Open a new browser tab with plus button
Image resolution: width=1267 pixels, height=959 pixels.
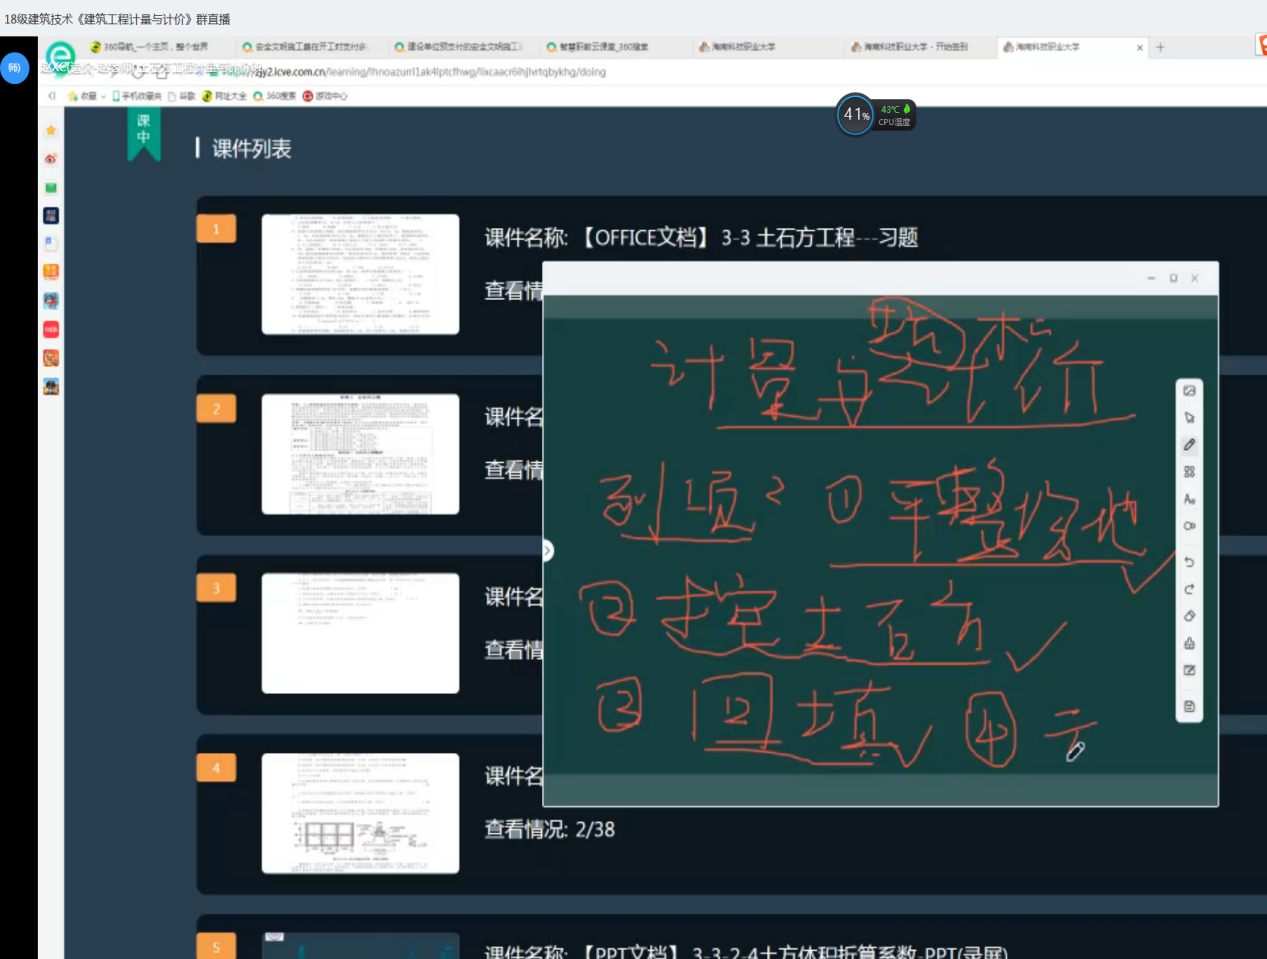pos(1160,47)
